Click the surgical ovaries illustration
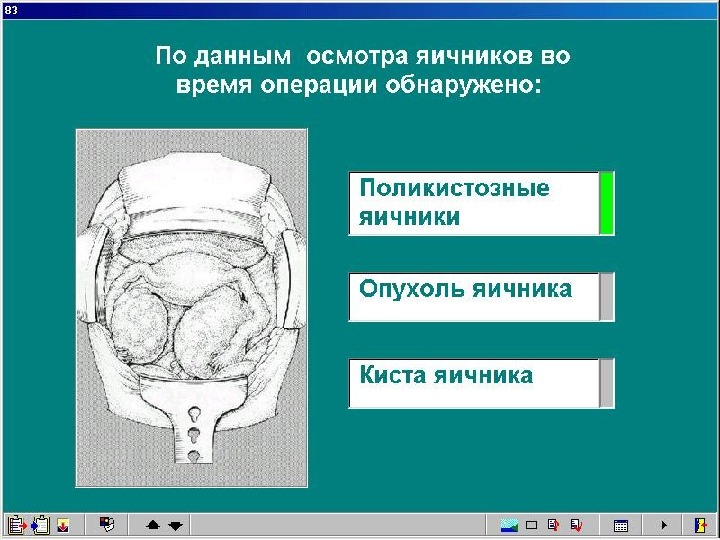Screen dimensions: 720x540 click(x=191, y=308)
